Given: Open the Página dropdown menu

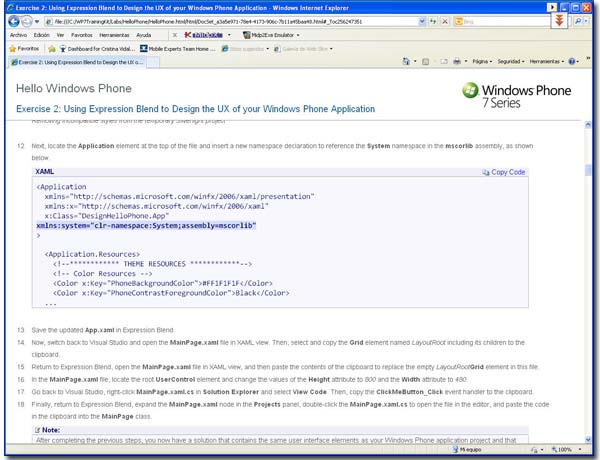Looking at the screenshot, I should [x=482, y=61].
